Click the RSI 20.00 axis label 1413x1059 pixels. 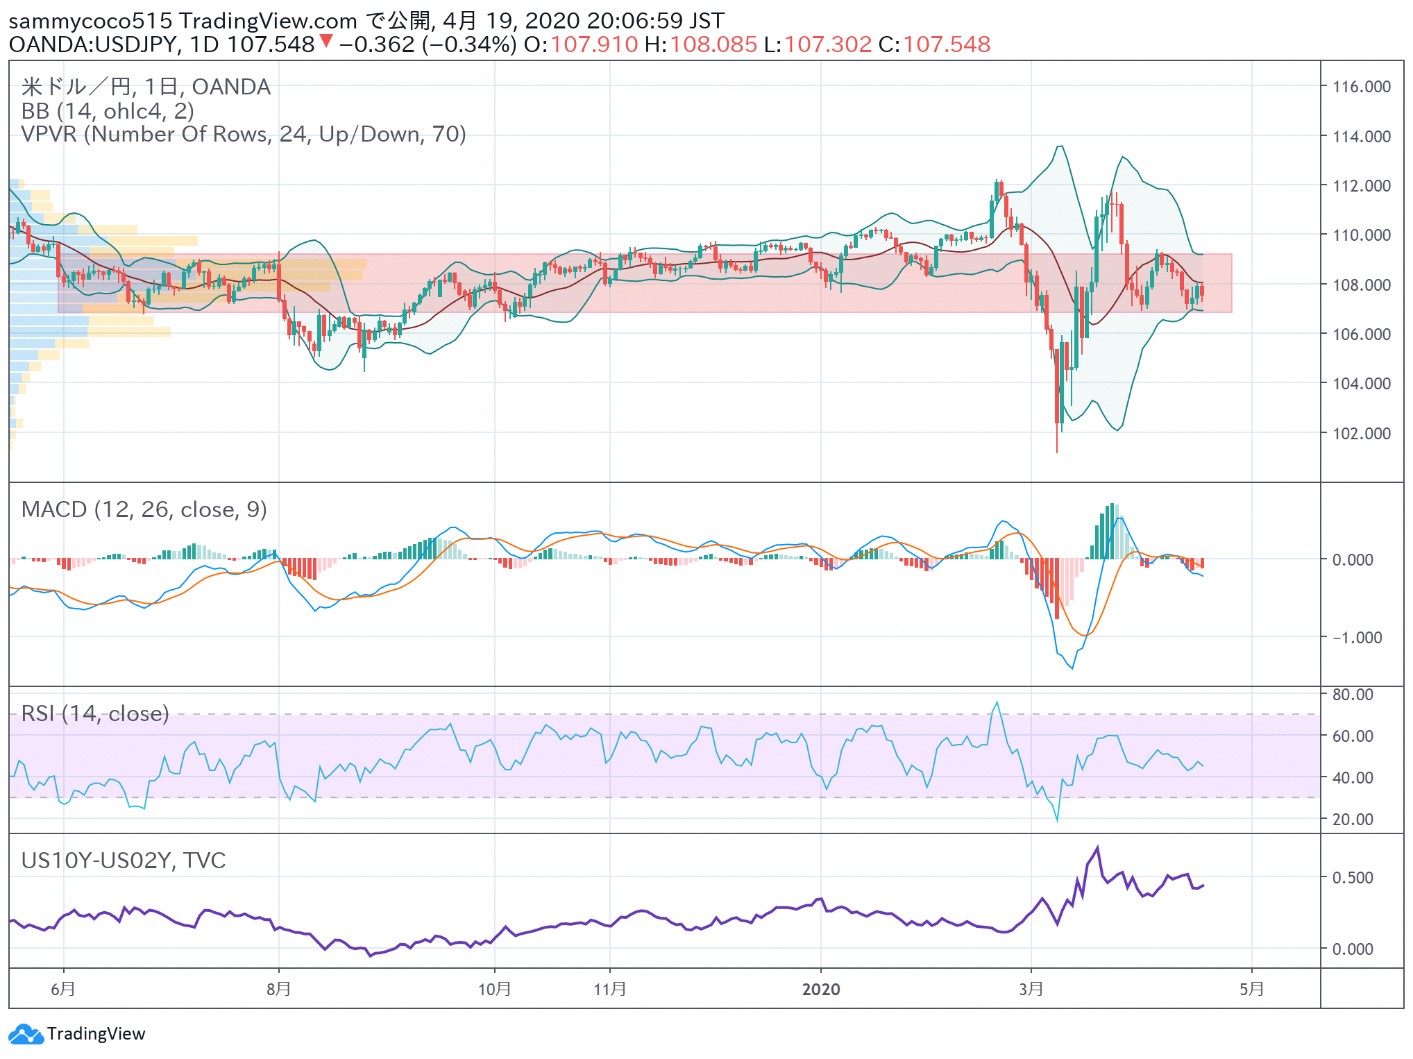tap(1352, 819)
